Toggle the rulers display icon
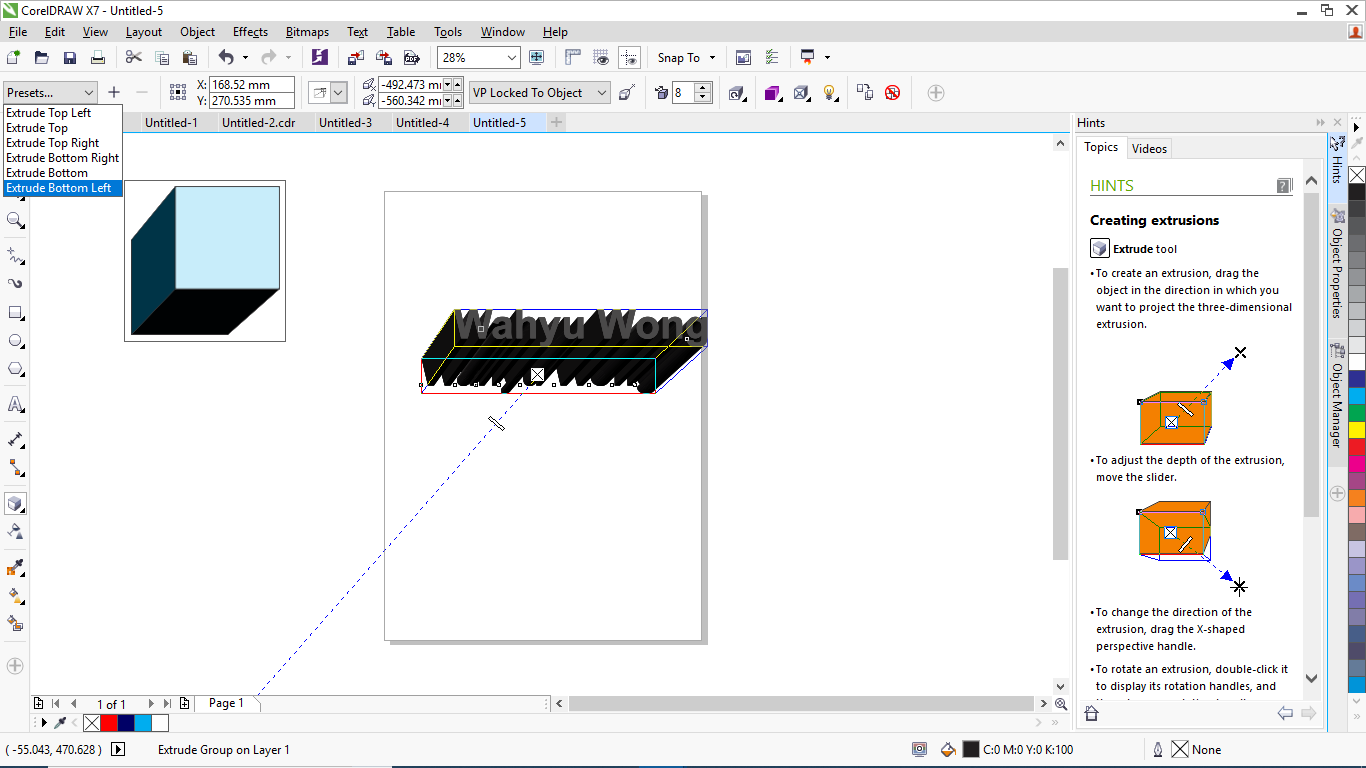Screen dimensions: 1366x768 click(x=573, y=57)
